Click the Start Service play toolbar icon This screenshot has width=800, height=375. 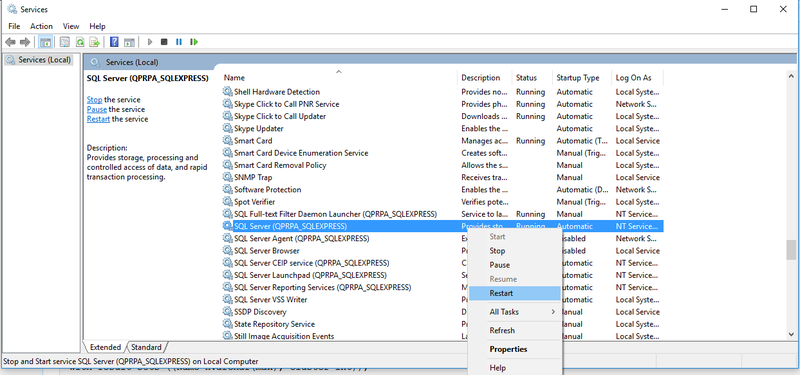(x=150, y=42)
